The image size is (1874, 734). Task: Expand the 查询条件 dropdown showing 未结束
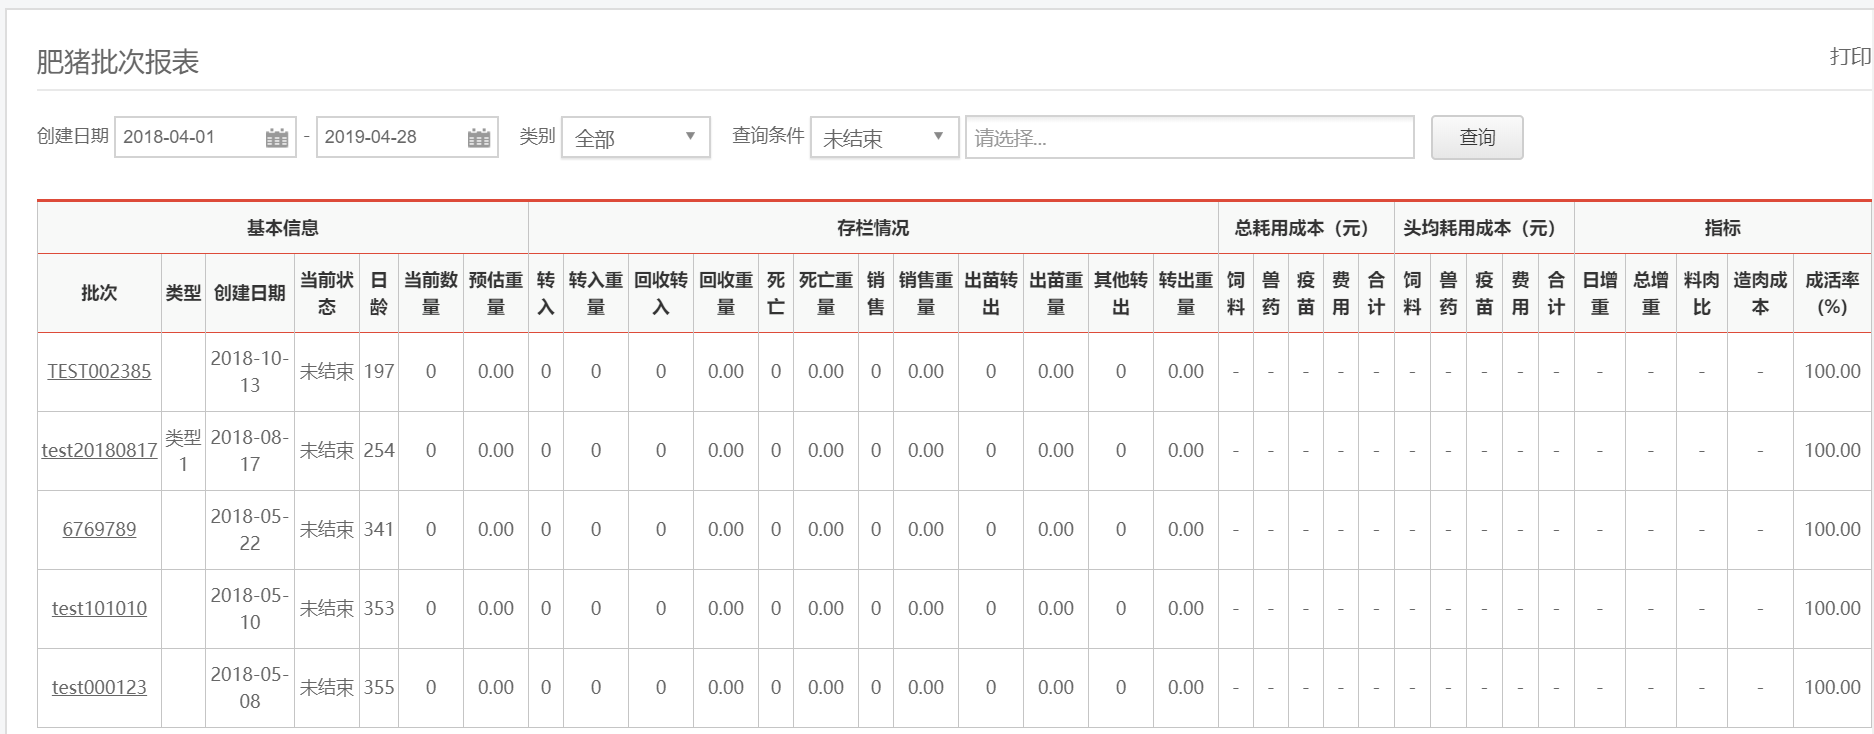[883, 138]
